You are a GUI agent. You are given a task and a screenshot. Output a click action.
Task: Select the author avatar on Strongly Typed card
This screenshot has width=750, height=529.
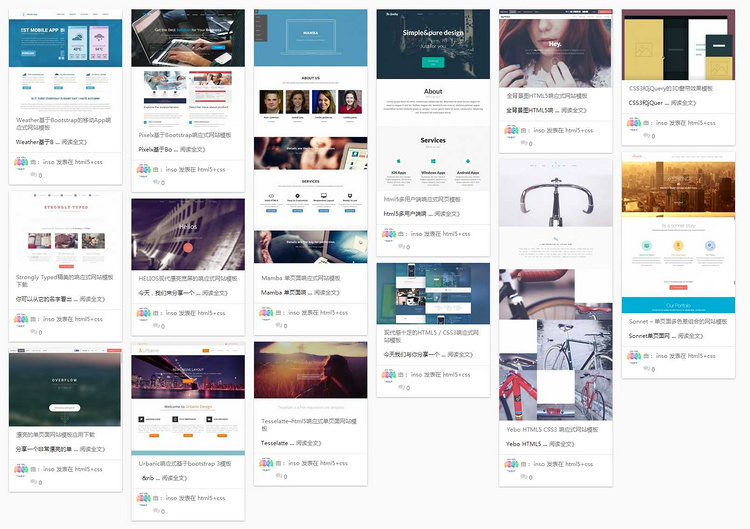click(21, 320)
